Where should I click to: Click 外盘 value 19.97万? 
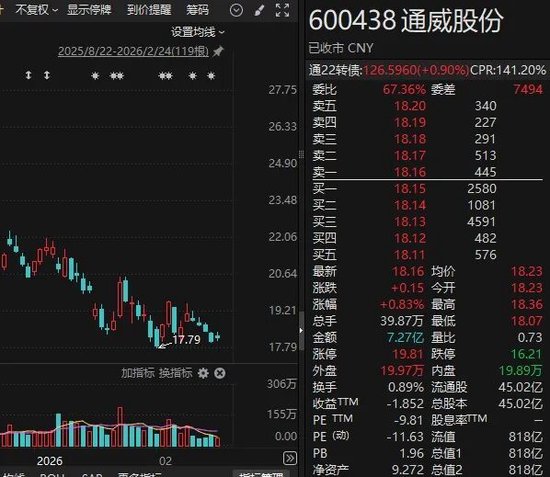402,370
